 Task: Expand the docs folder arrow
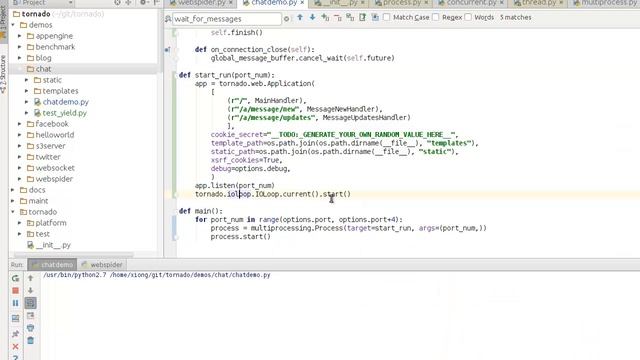tap(13, 190)
